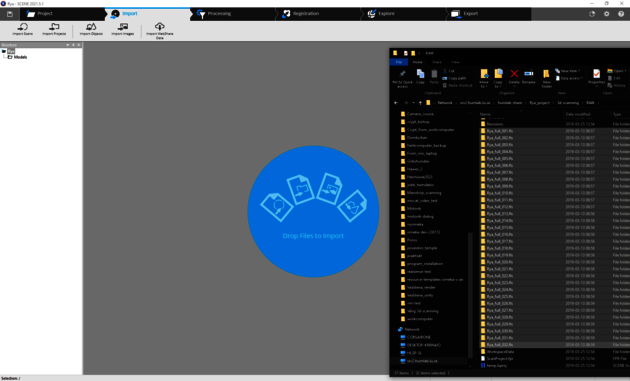Viewport: 630px width, 381px height.
Task: Click the Properties button in Explorer ribbon
Action: 596,76
